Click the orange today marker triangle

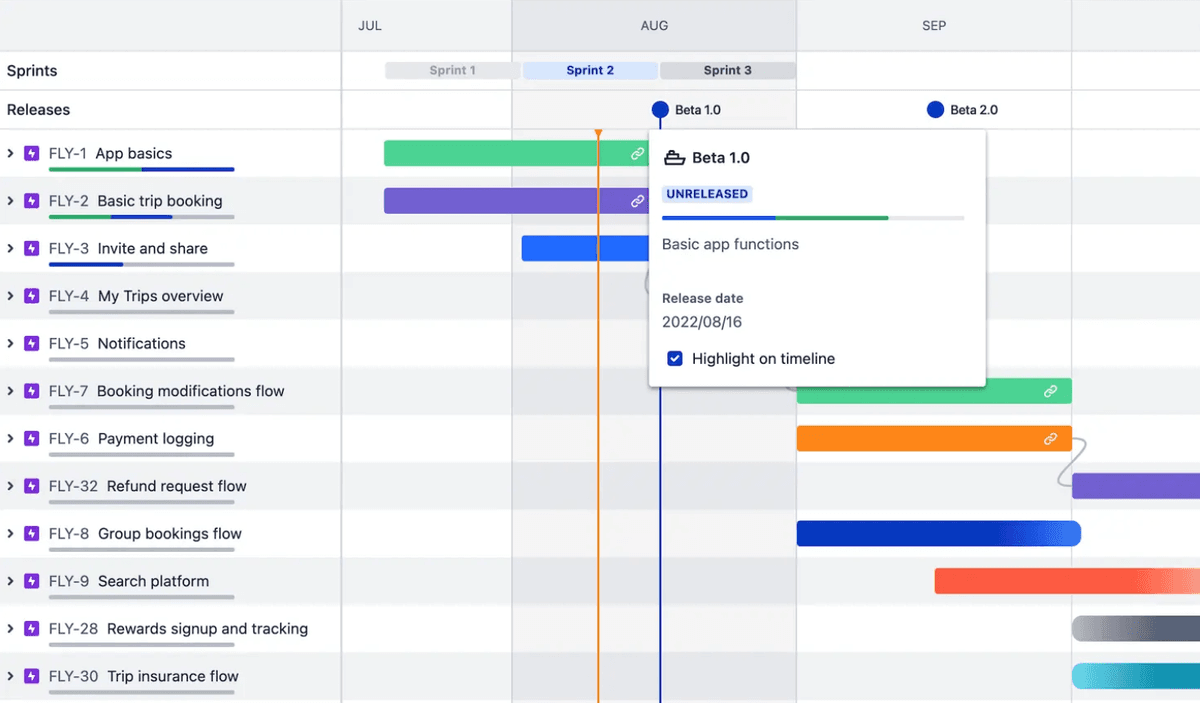(598, 133)
